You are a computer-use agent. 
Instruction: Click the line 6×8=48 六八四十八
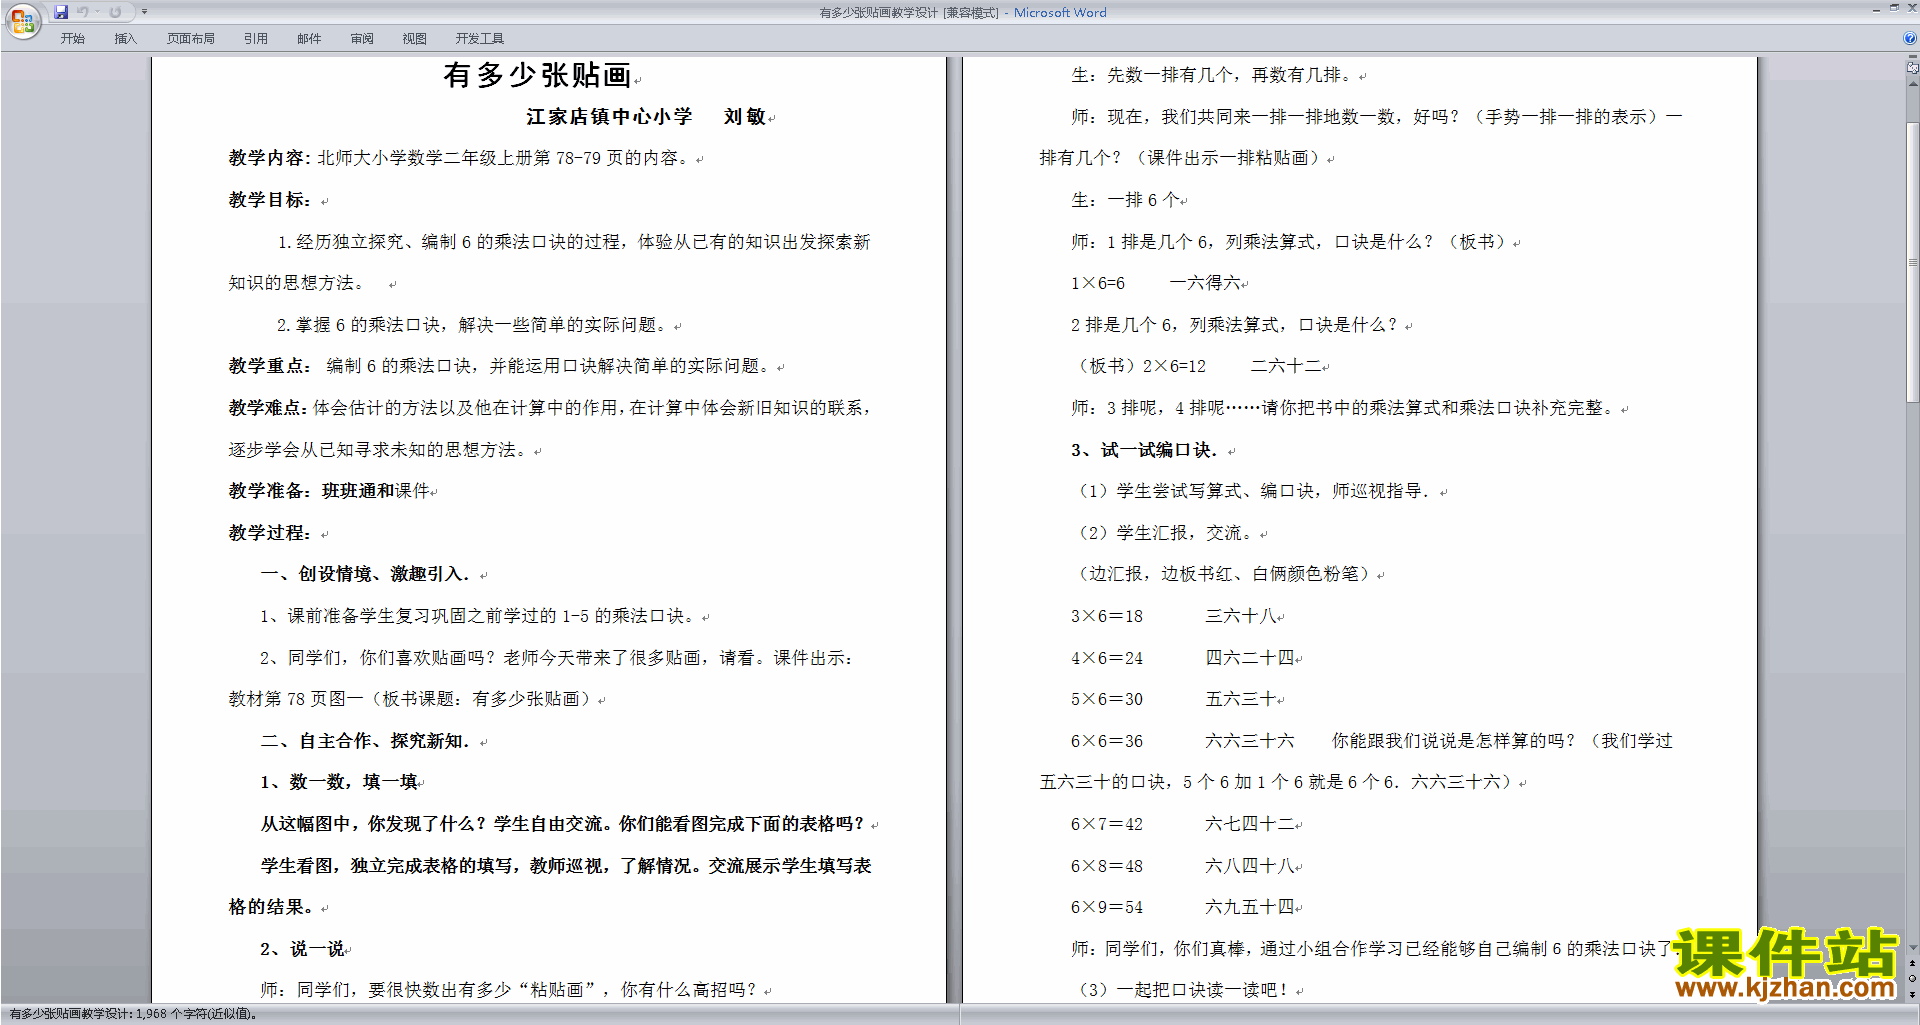[x=1183, y=866]
